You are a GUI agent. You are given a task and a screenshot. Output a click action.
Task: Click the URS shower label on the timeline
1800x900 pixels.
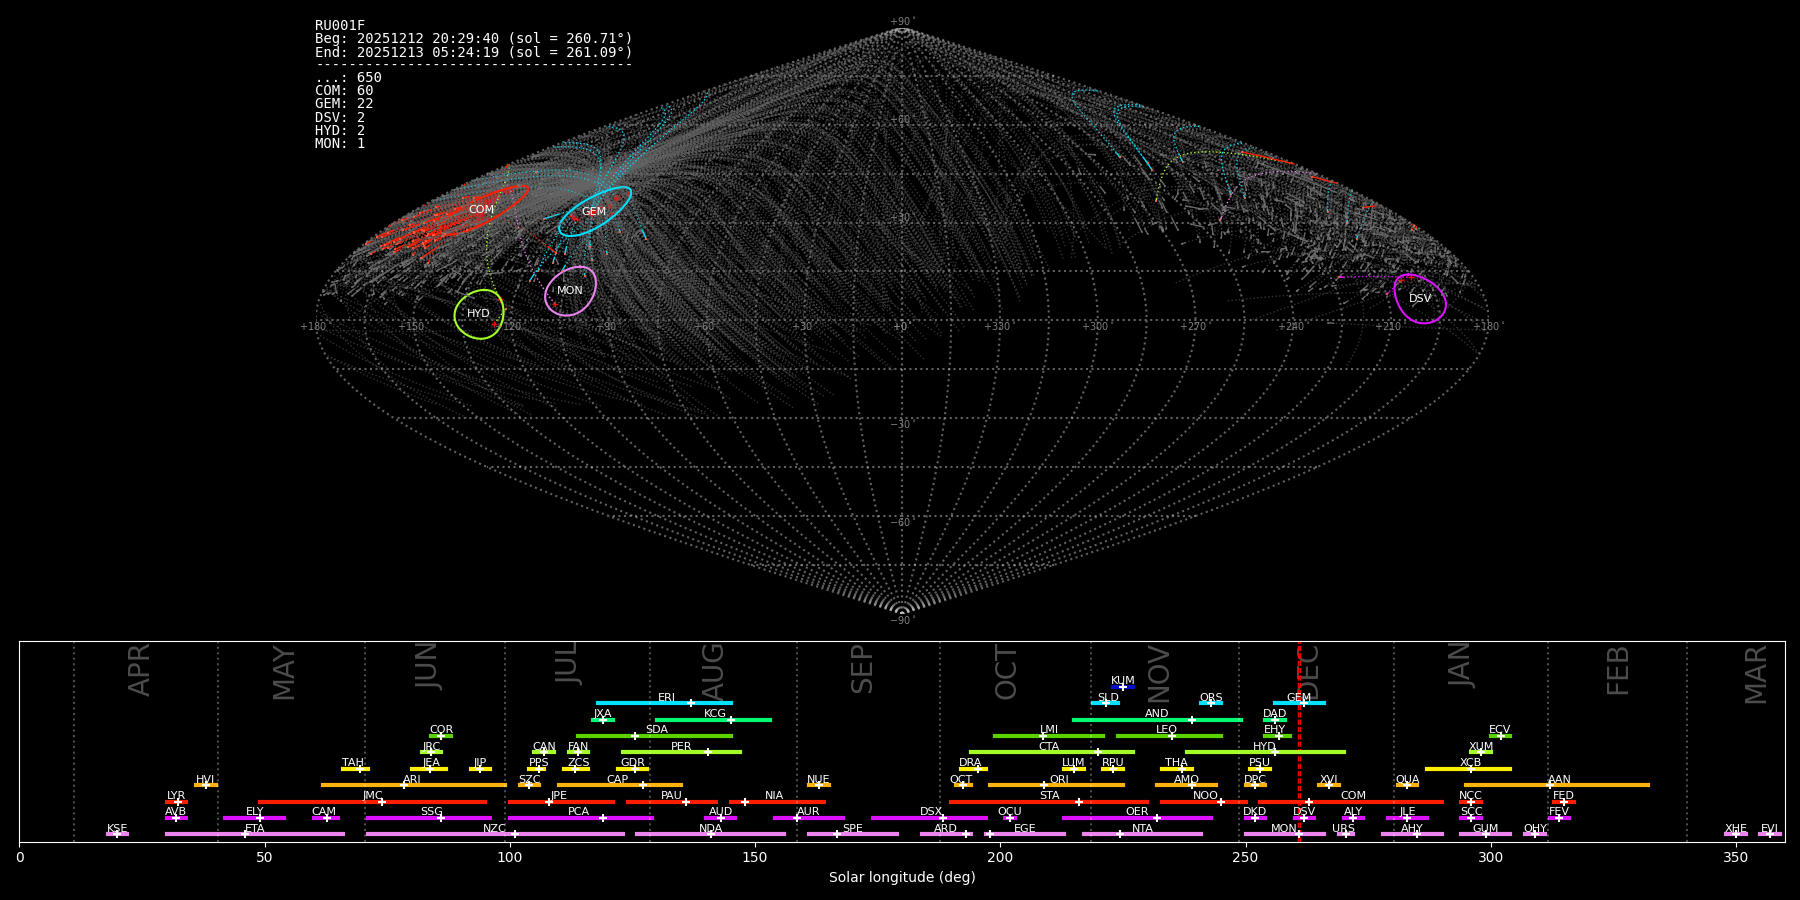click(1343, 829)
